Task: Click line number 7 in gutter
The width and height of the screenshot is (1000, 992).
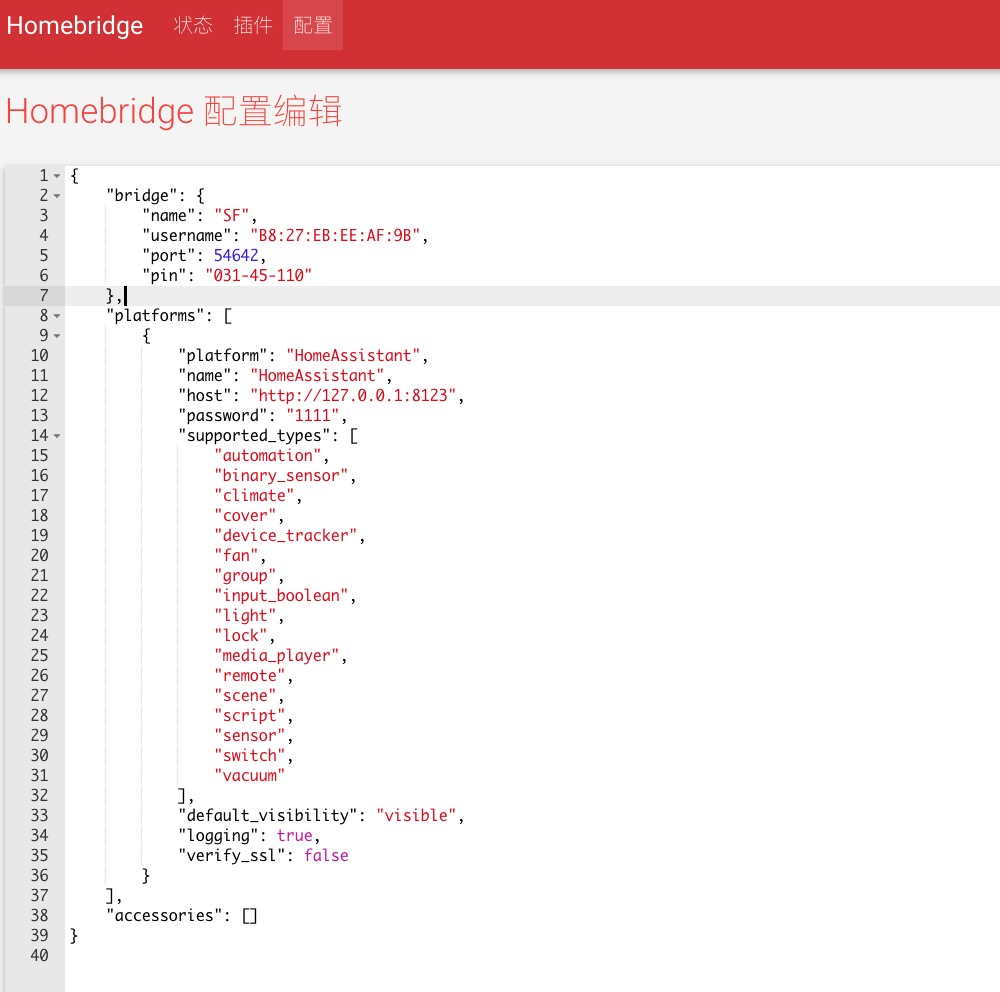Action: 44,295
